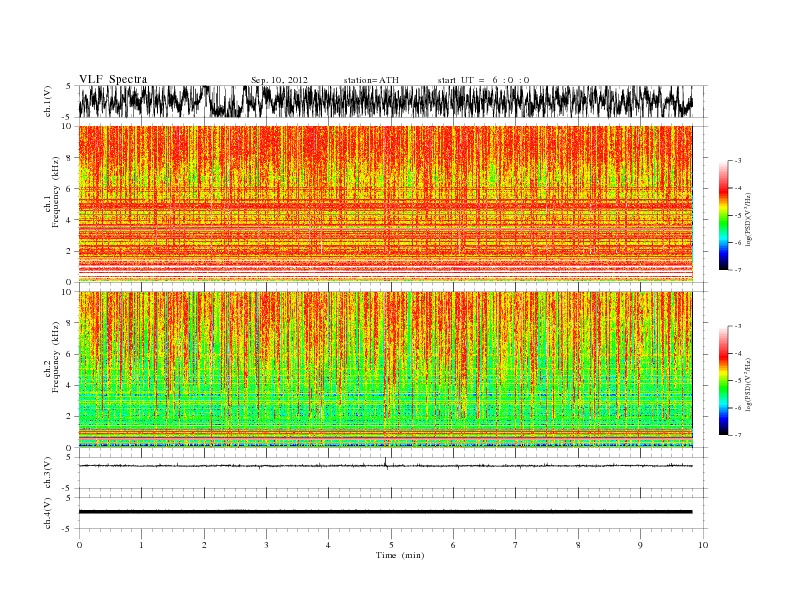Click the time axis tick label '2'
The height and width of the screenshot is (612, 792).
point(204,545)
